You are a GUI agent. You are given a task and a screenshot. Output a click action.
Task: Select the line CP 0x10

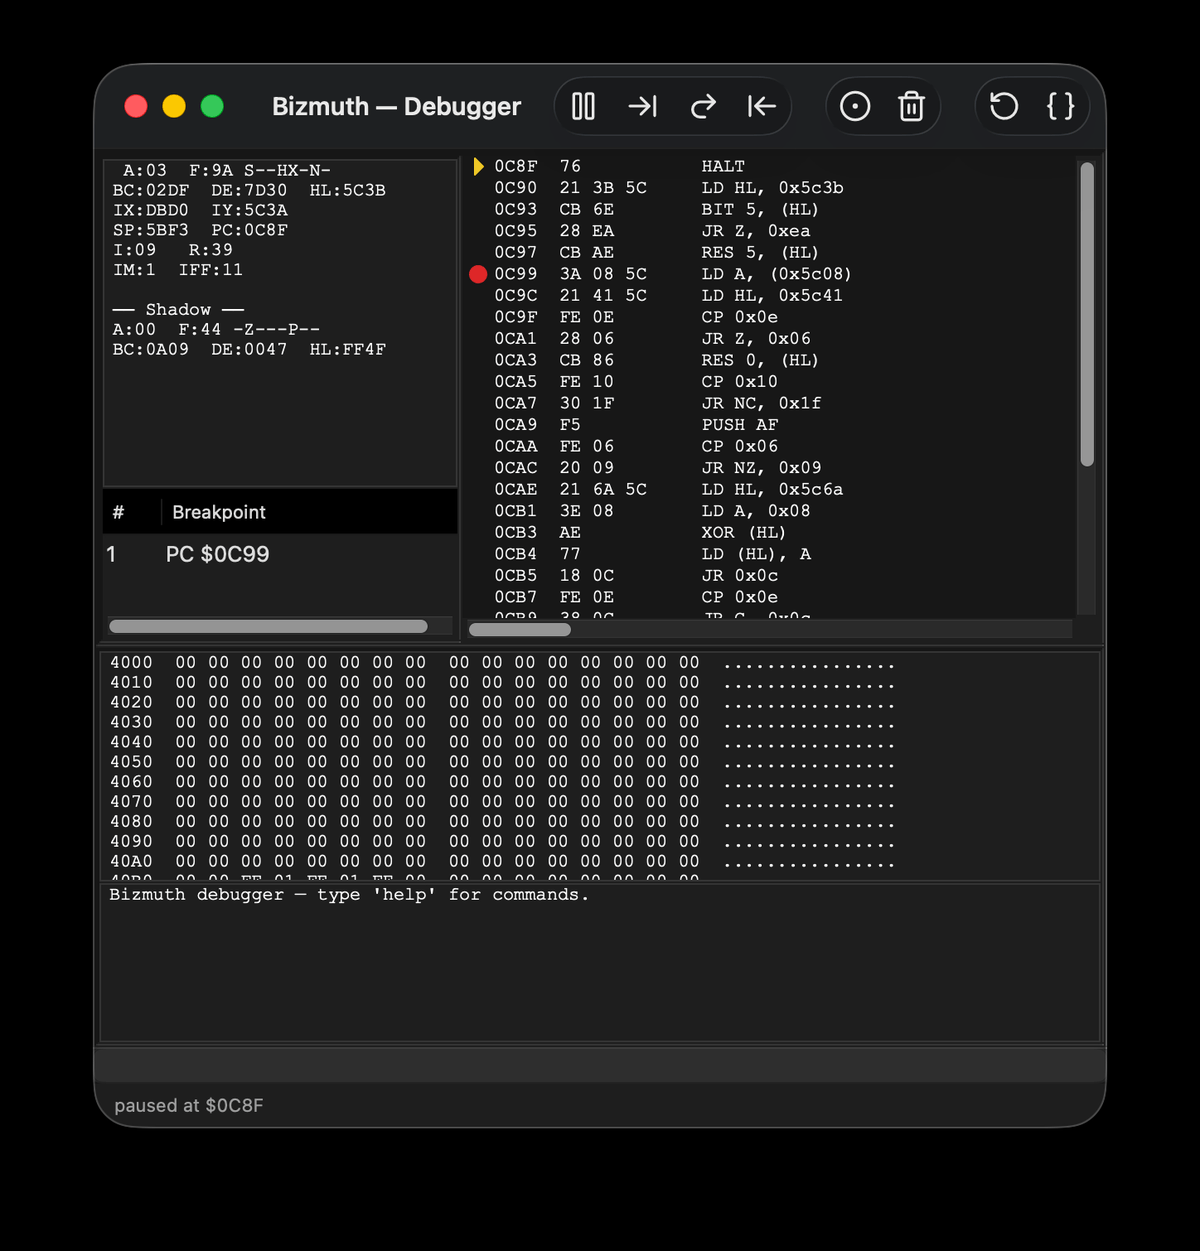tap(769, 381)
